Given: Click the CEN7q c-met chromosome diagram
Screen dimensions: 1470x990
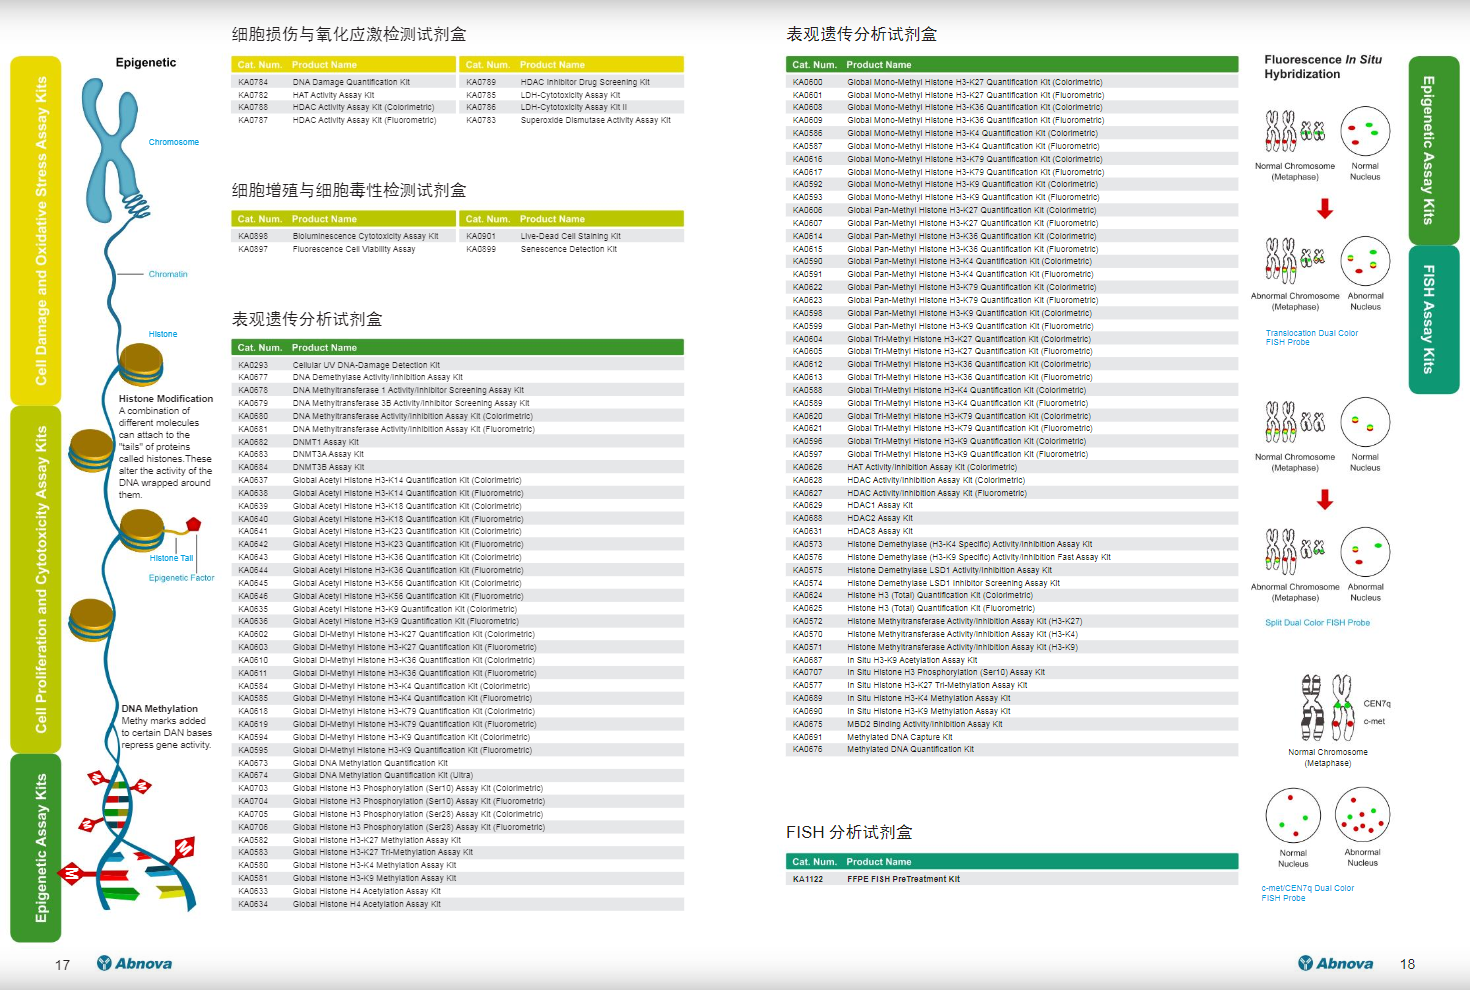Looking at the screenshot, I should pyautogui.click(x=1327, y=706).
